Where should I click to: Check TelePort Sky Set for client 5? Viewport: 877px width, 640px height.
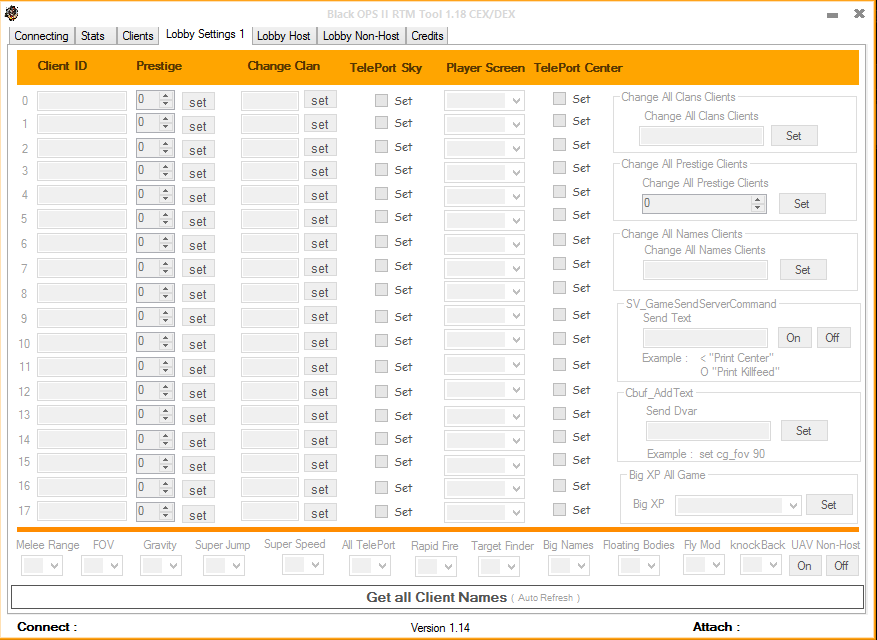point(381,217)
